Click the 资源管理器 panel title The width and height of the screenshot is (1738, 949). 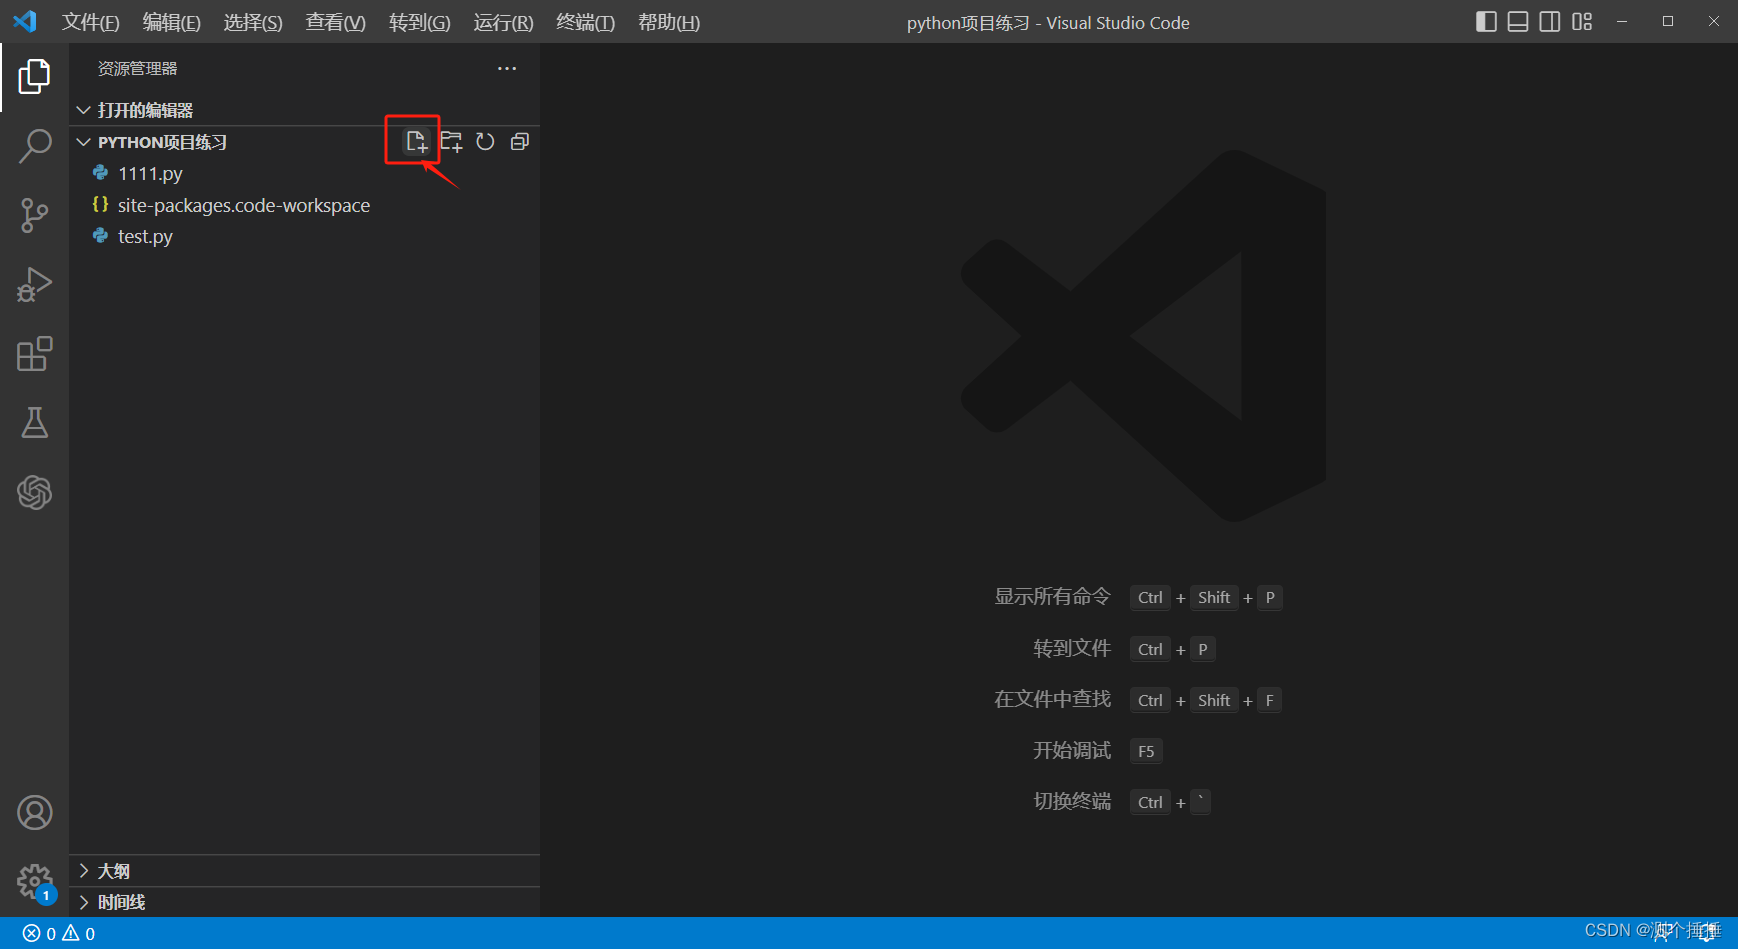[x=138, y=68]
